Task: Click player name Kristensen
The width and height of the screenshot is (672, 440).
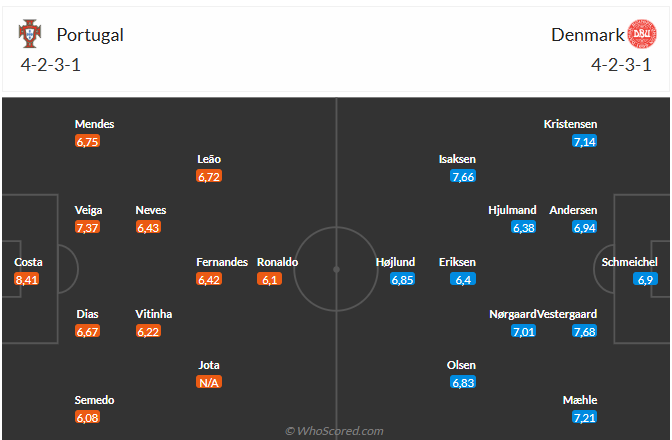Action: coord(570,124)
